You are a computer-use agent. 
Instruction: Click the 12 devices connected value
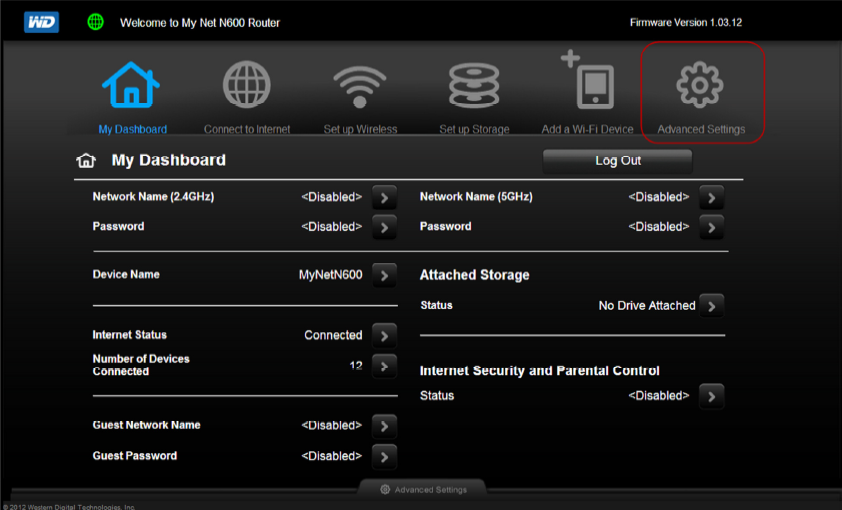tap(356, 366)
